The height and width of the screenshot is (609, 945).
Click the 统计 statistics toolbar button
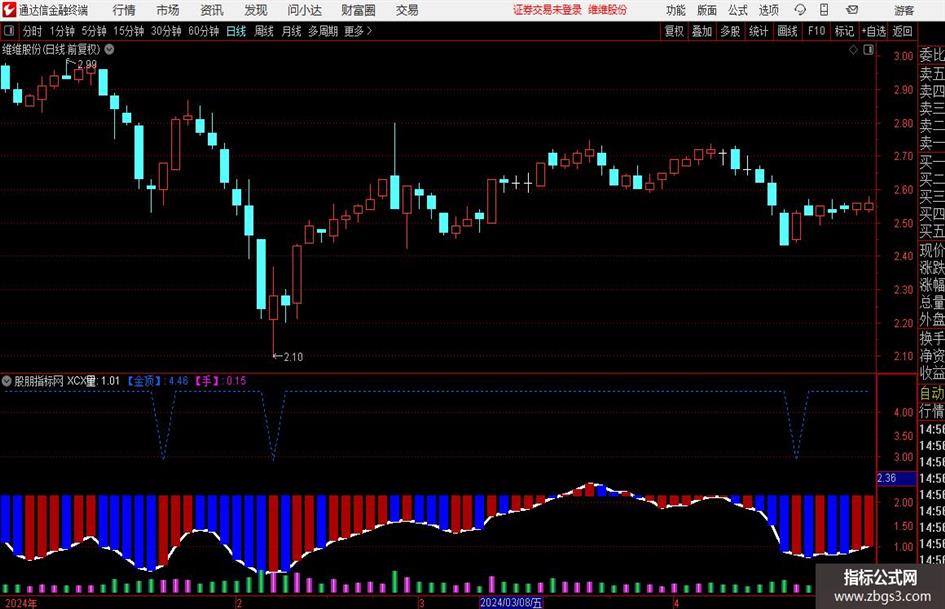pyautogui.click(x=758, y=31)
